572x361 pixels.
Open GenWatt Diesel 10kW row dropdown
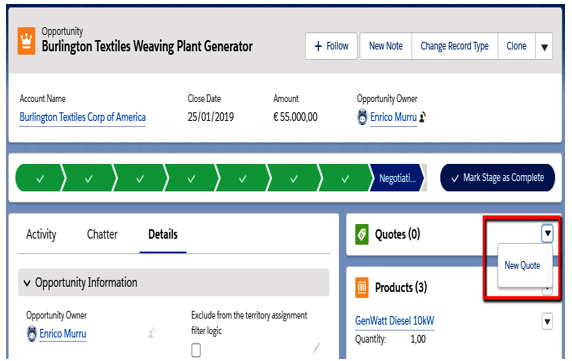click(547, 321)
